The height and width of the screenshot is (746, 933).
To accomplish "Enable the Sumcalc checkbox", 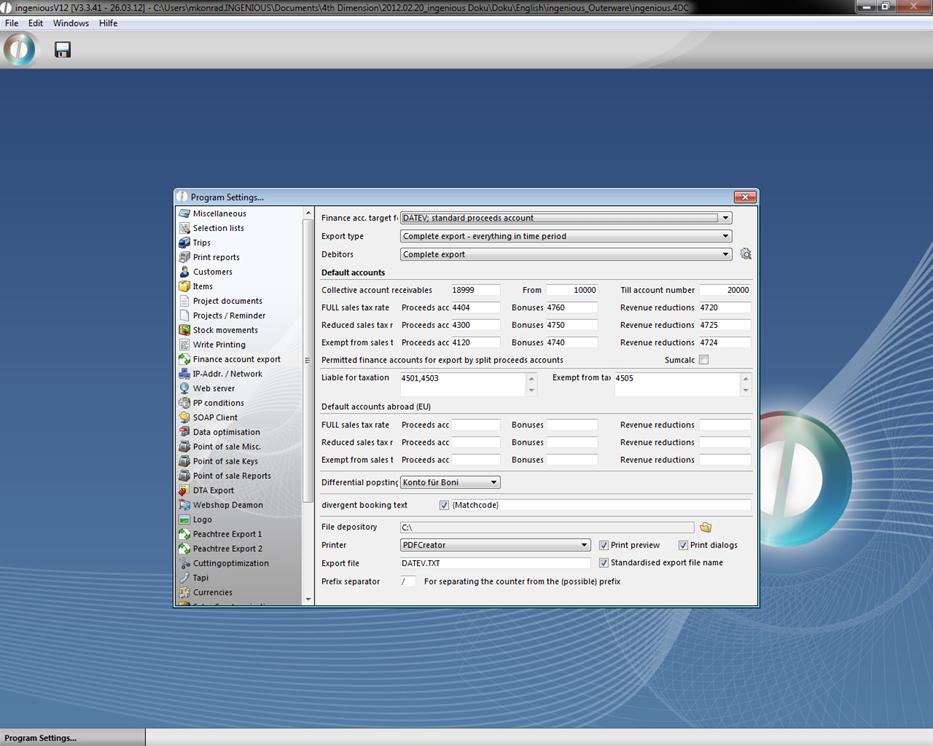I will (703, 360).
